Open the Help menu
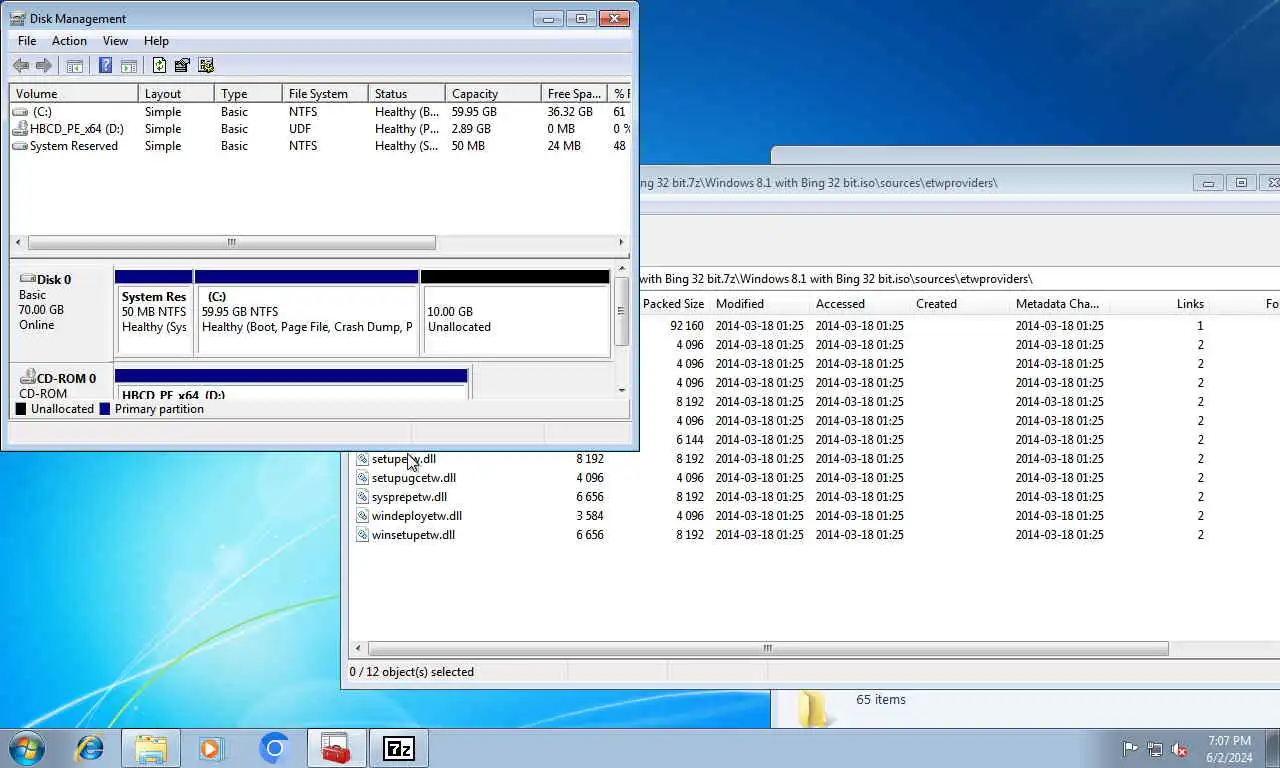Image resolution: width=1280 pixels, height=768 pixels. click(156, 41)
